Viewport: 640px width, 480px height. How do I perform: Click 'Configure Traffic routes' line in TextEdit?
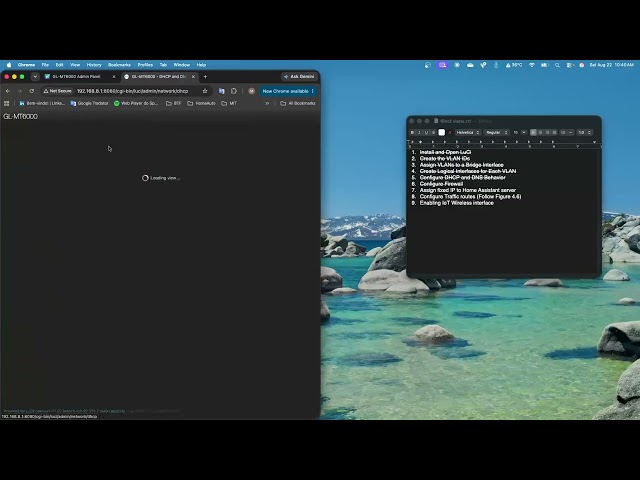(x=470, y=196)
